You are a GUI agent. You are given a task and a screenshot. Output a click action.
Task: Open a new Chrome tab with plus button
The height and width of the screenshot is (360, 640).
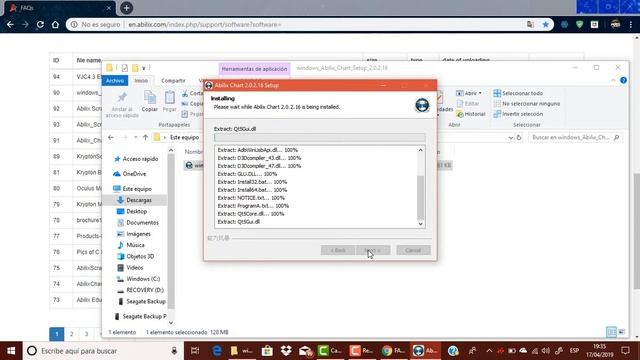click(127, 8)
